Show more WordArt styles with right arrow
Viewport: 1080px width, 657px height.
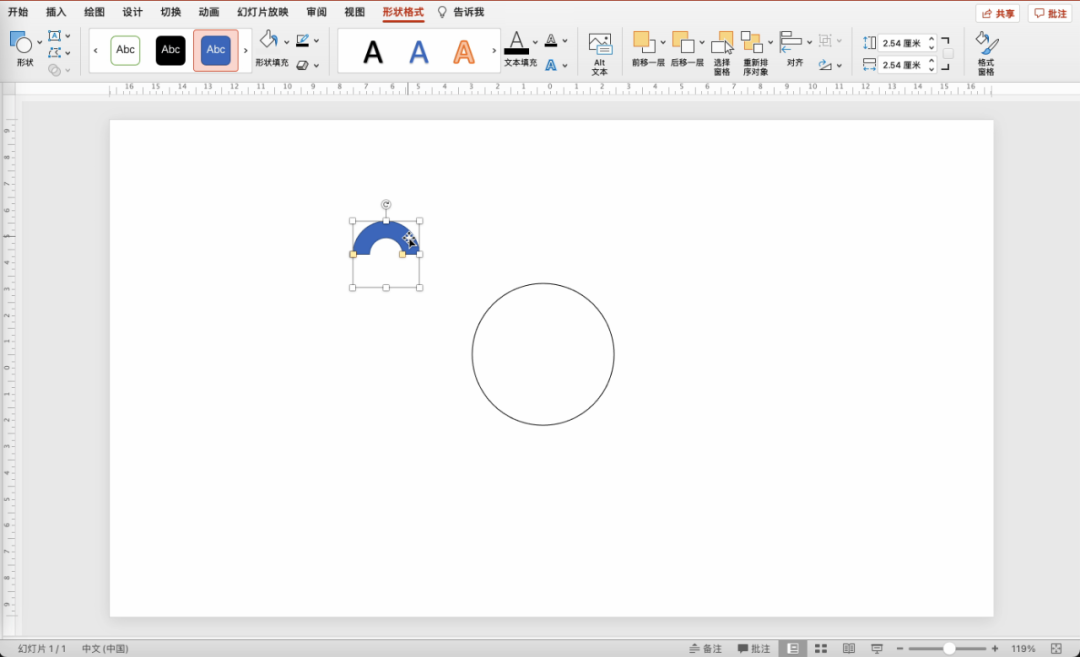[x=494, y=50]
